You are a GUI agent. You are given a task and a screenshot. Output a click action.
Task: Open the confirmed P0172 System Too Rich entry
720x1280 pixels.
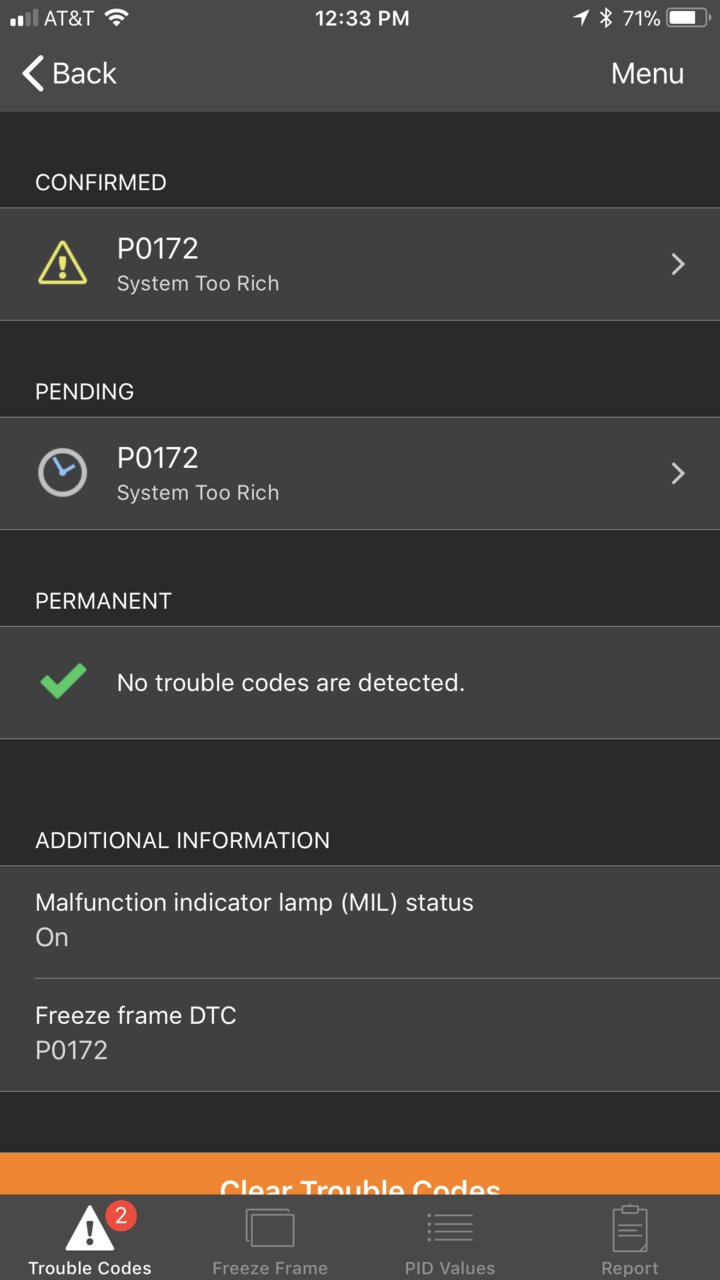(360, 264)
